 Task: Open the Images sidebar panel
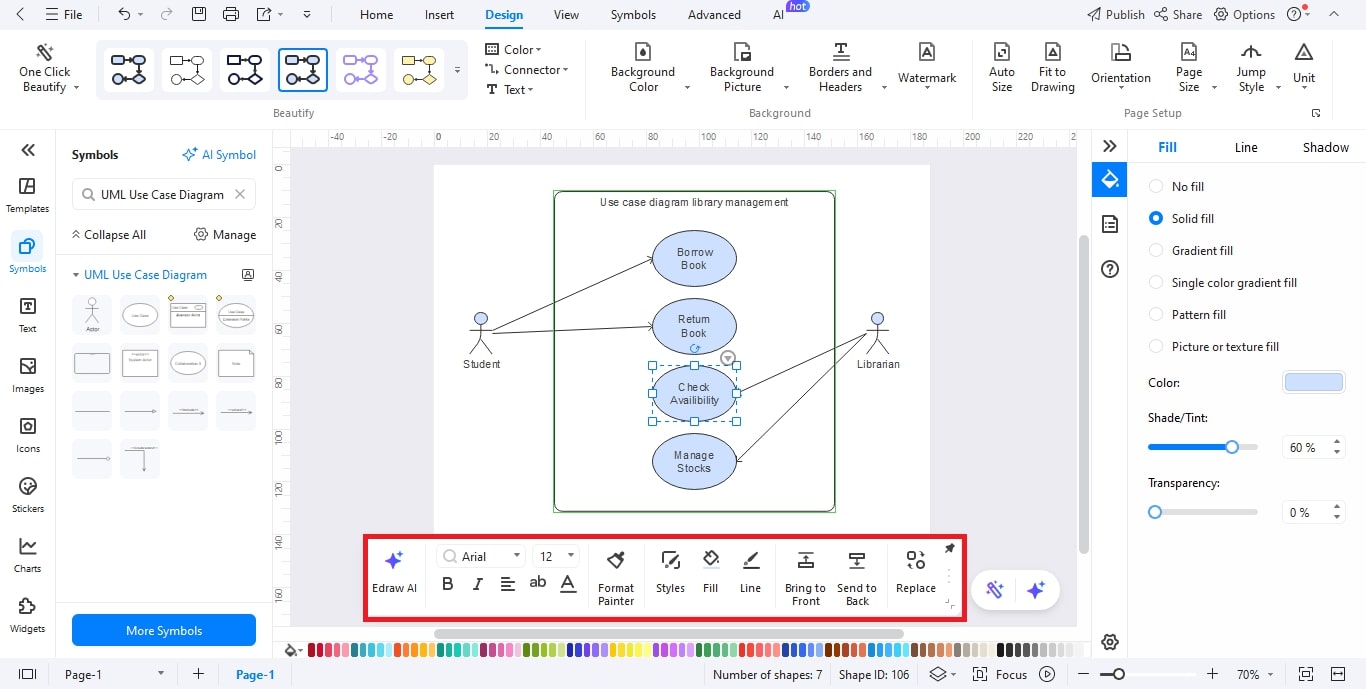tap(28, 375)
